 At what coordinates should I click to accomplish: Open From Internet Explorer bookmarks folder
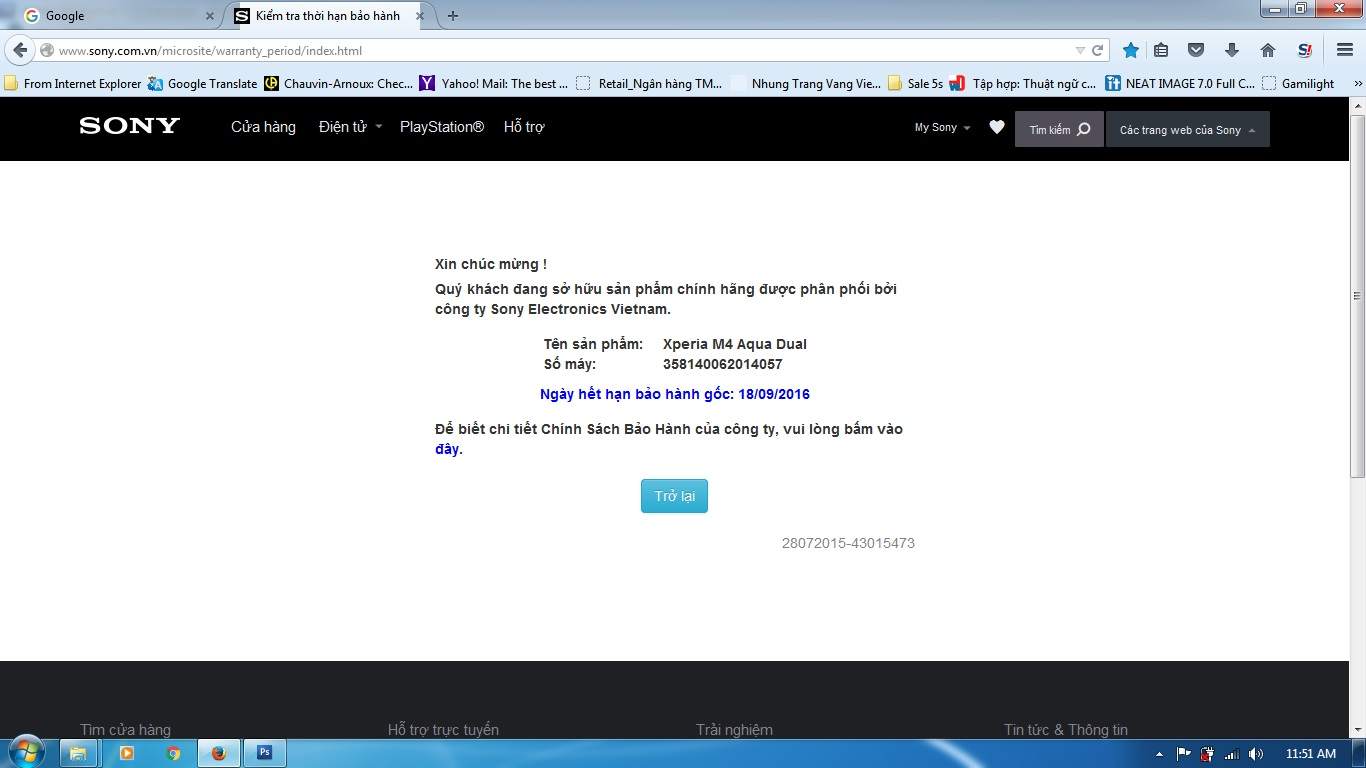point(73,84)
